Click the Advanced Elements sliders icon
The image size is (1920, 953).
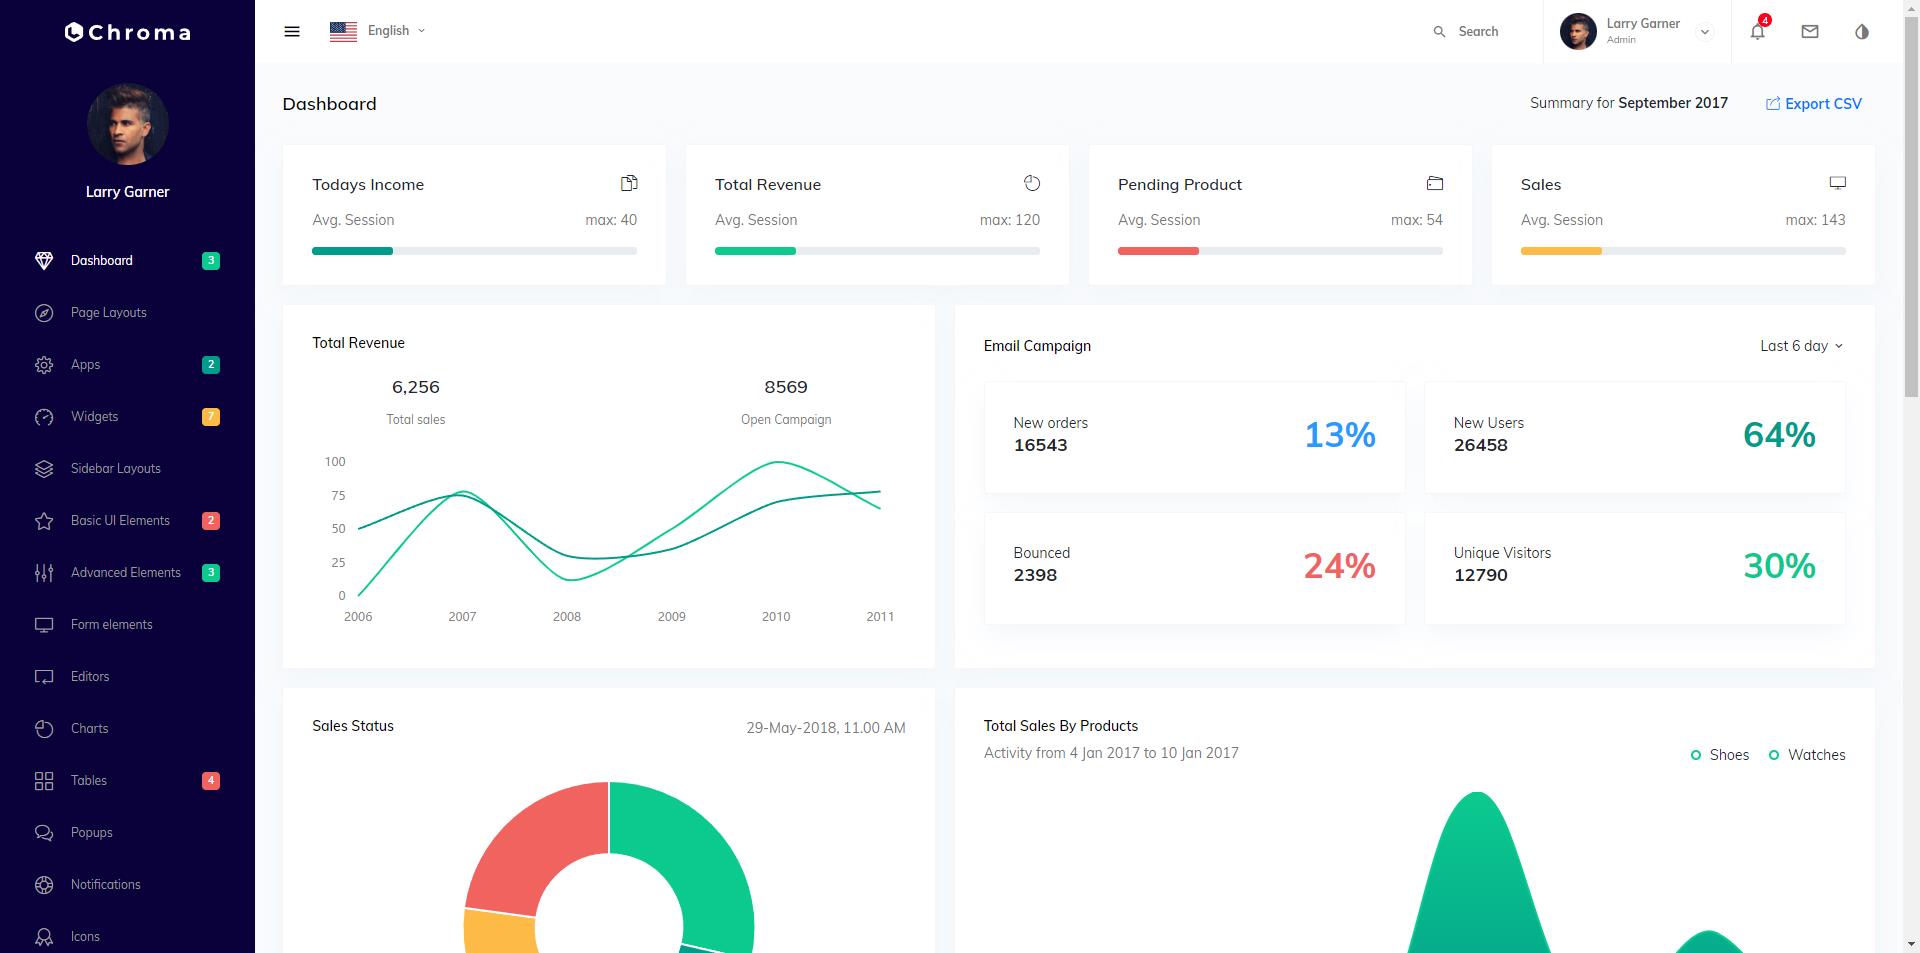pyautogui.click(x=44, y=573)
